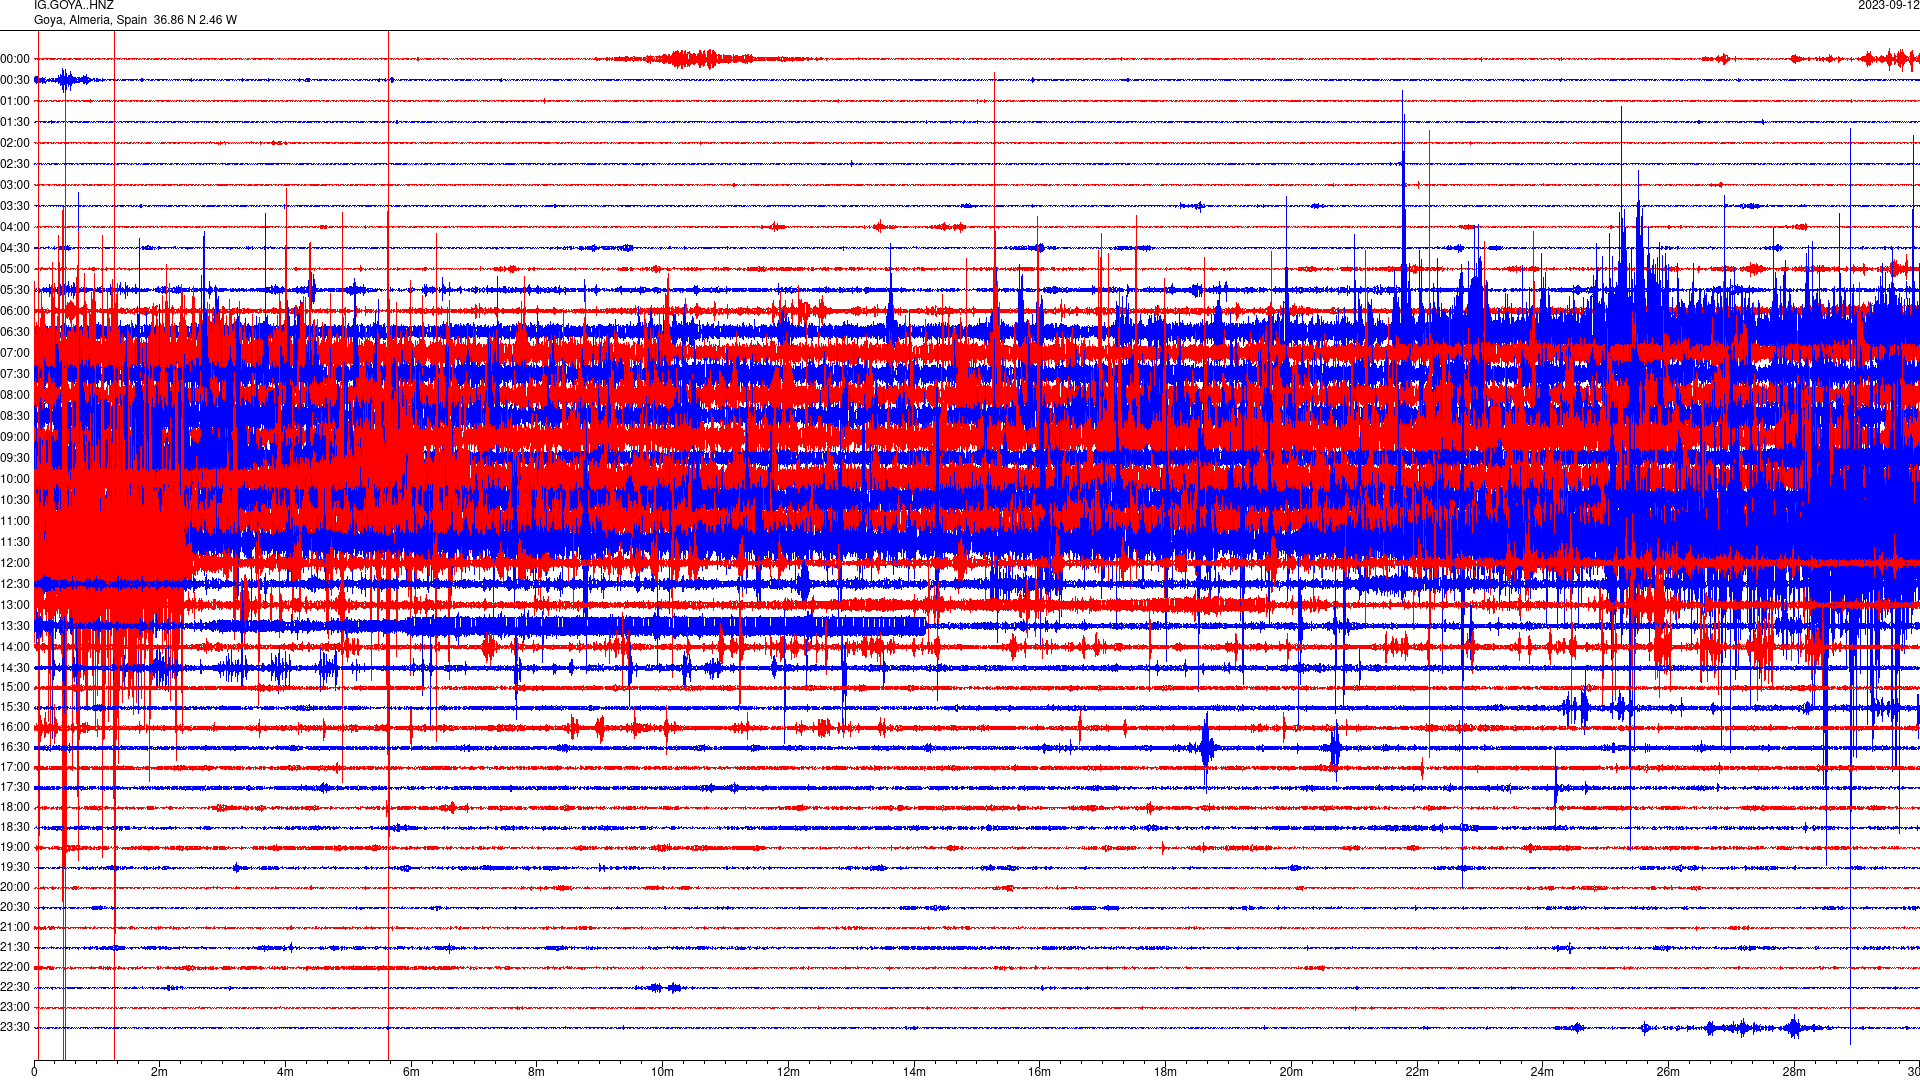Select the 00:00 time row label
1920x1080 pixels.
(x=15, y=59)
